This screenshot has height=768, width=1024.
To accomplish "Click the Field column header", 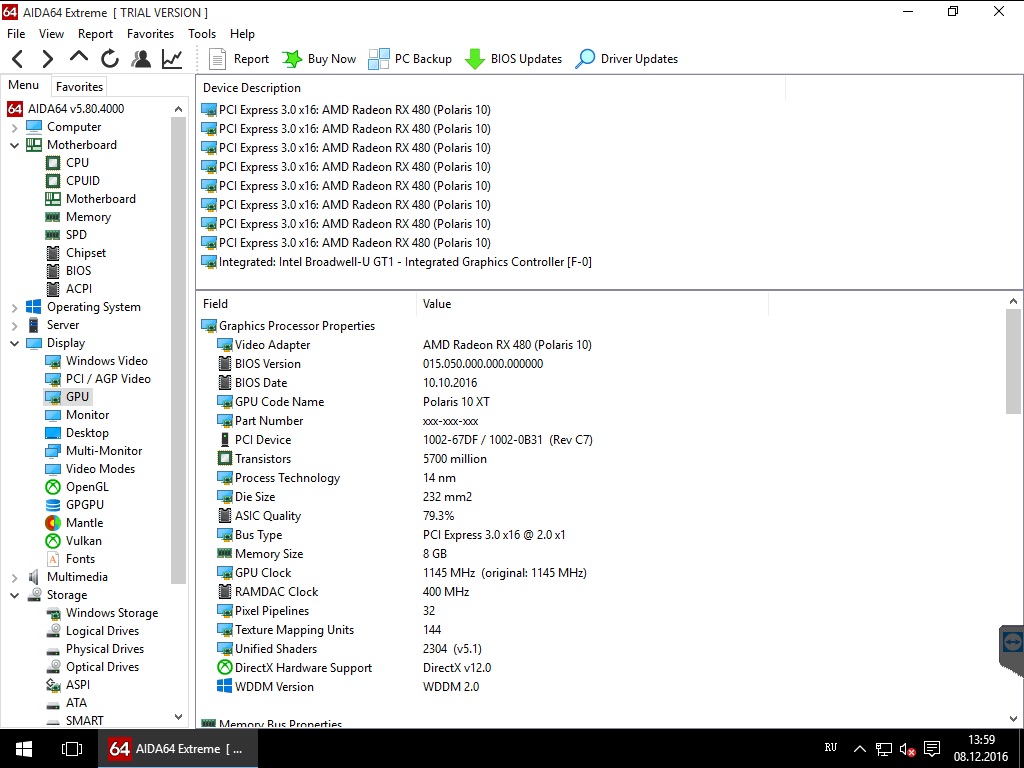I will (306, 304).
